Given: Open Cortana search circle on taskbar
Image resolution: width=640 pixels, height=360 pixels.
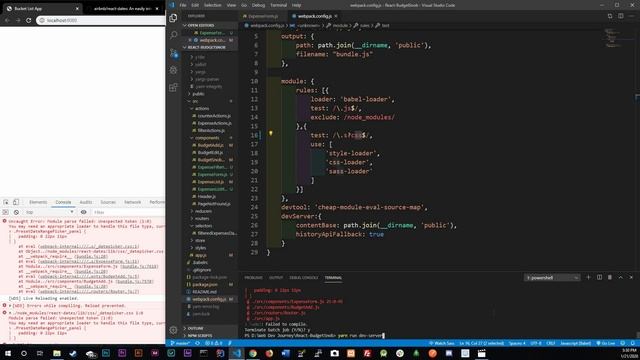Looking at the screenshot, I should 24,353.
